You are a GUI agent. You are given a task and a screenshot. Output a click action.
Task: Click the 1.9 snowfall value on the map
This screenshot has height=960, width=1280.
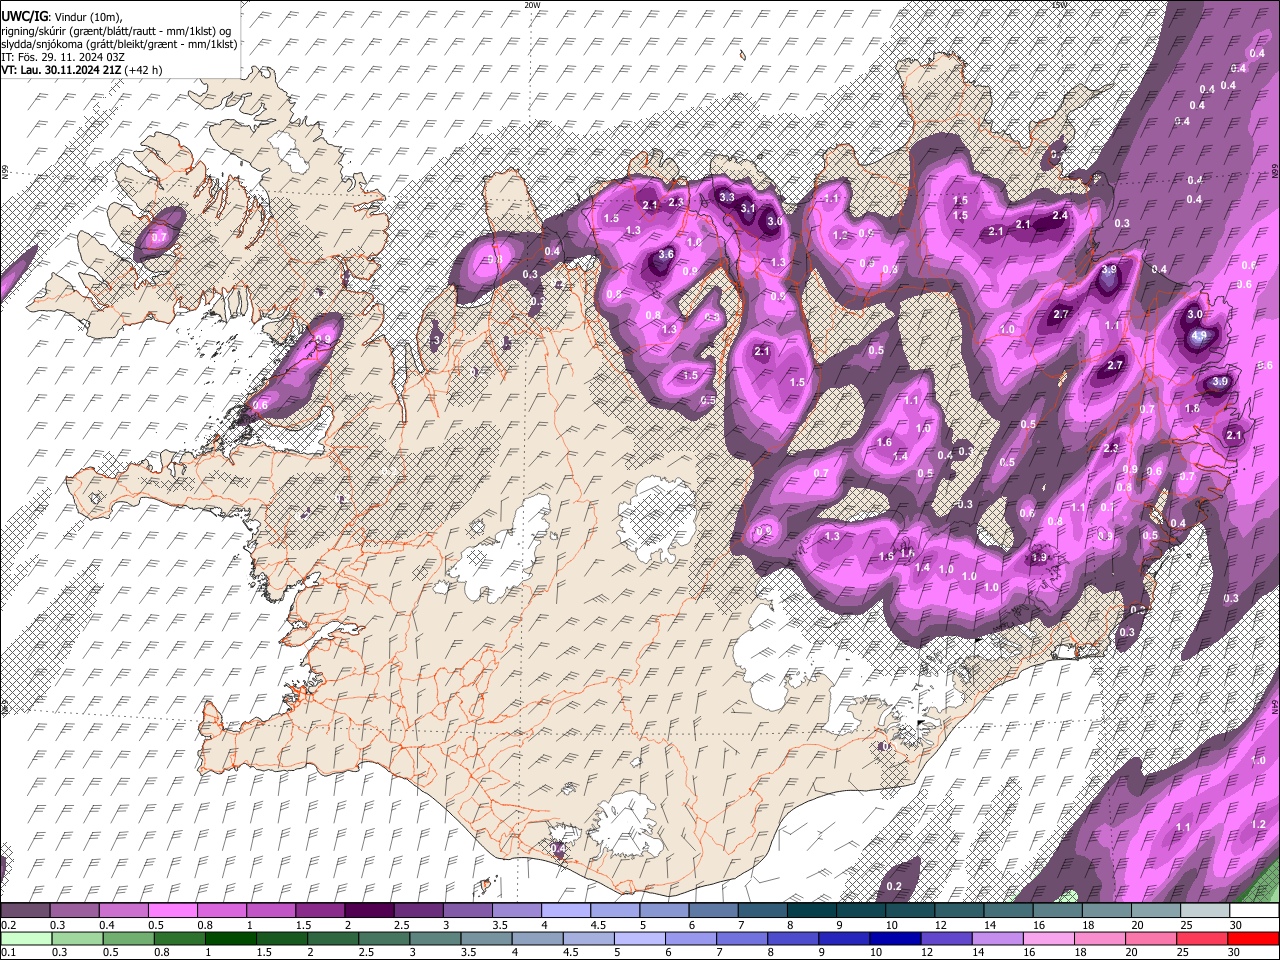(x=1039, y=558)
